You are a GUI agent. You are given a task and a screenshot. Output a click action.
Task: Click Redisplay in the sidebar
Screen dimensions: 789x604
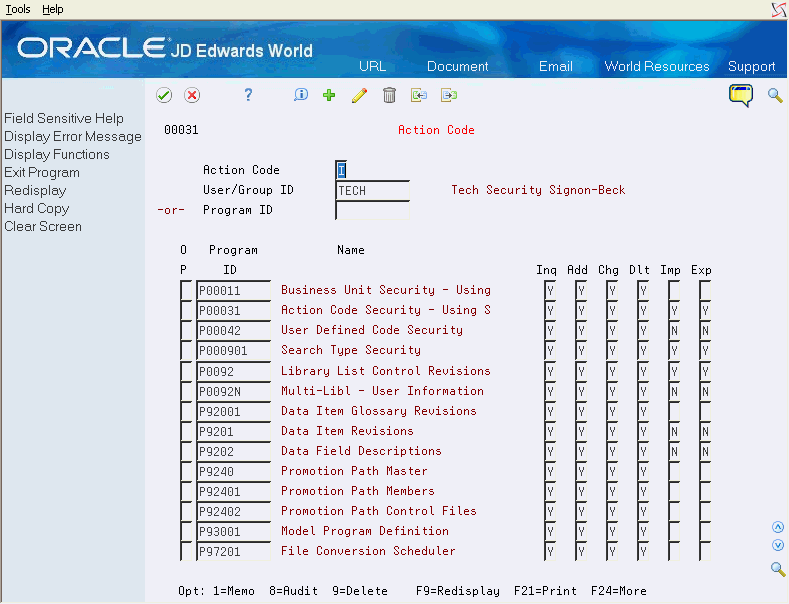(35, 191)
